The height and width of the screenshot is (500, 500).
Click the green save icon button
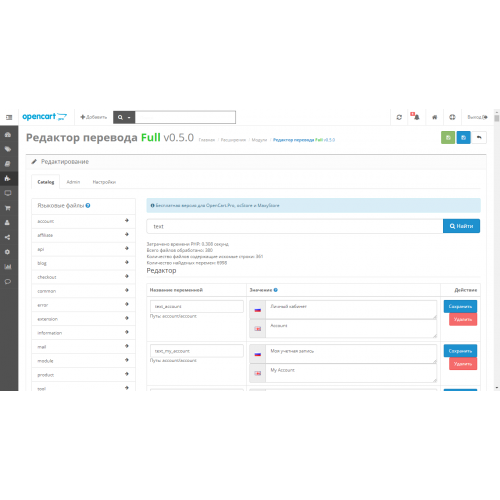point(448,137)
